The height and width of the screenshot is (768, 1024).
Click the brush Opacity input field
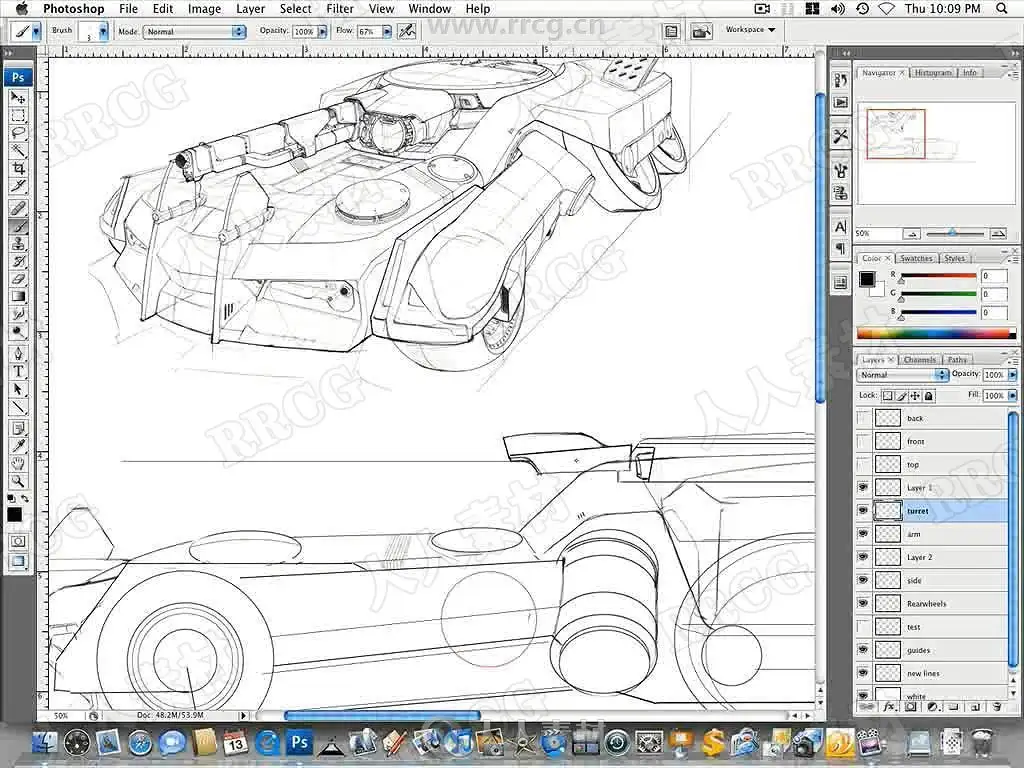[303, 32]
